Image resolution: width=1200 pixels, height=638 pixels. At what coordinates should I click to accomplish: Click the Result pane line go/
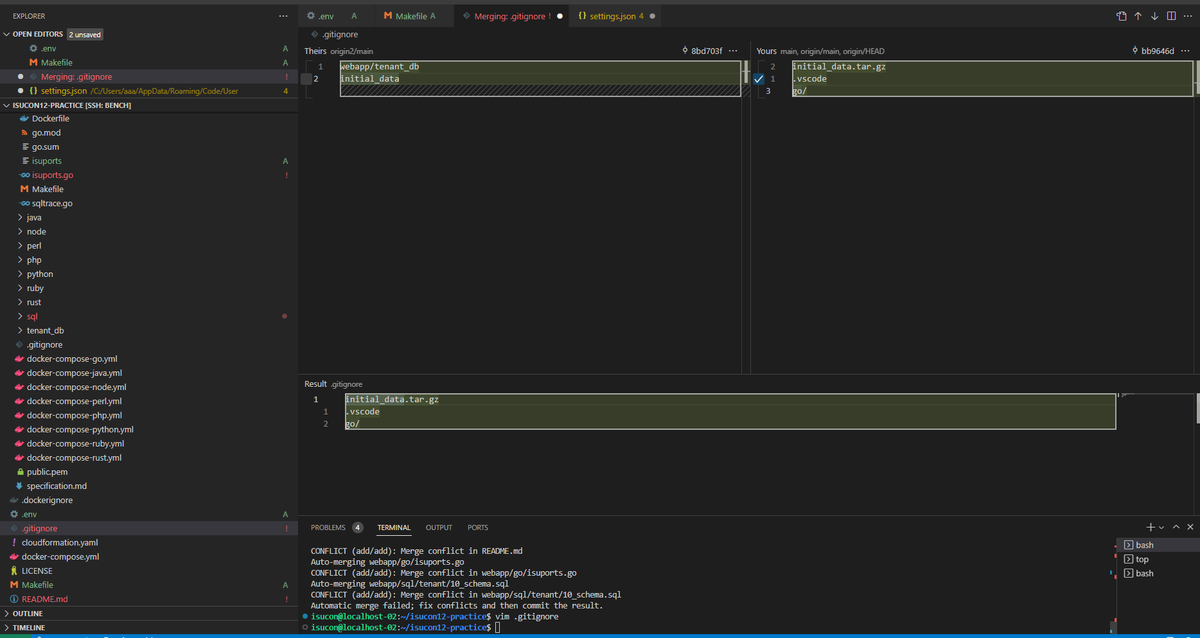click(x=352, y=424)
